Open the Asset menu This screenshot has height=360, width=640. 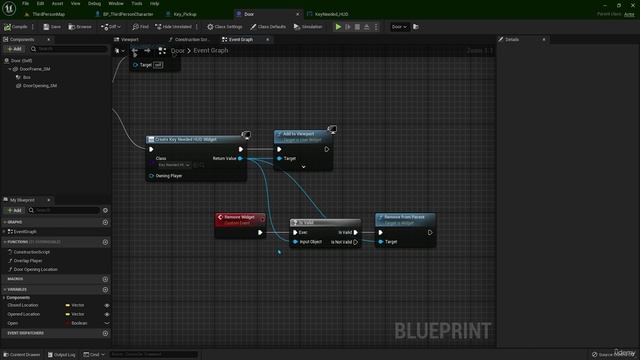click(x=58, y=3)
